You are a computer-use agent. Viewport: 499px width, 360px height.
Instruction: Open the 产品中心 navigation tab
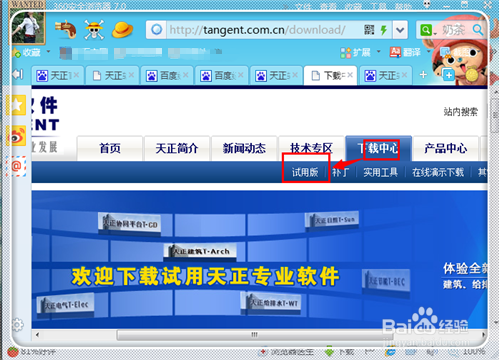point(446,148)
